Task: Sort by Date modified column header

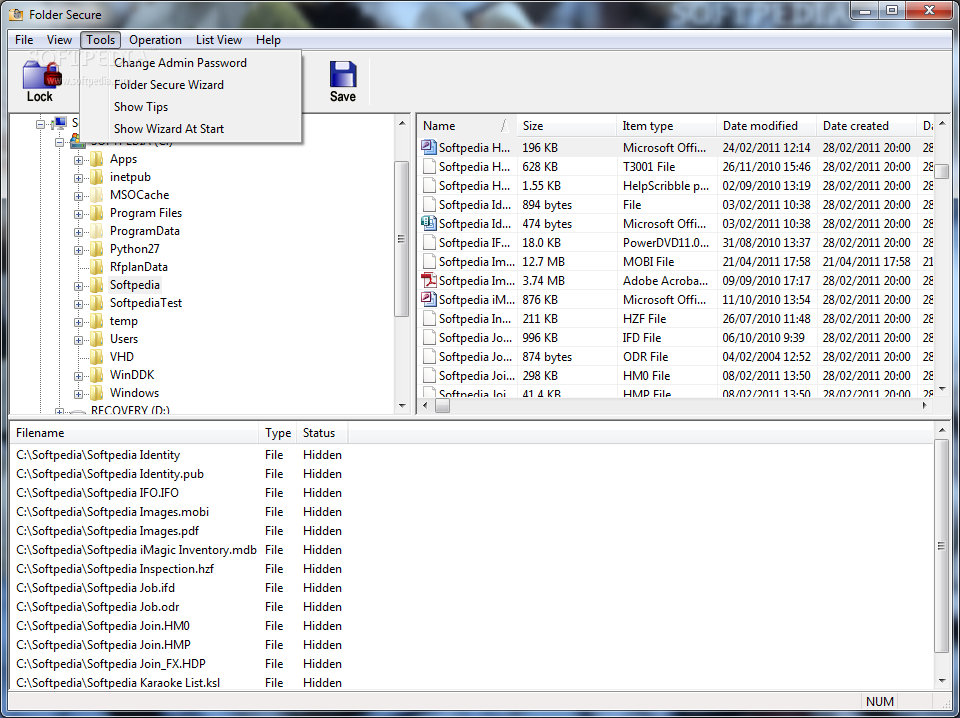Action: tap(767, 125)
